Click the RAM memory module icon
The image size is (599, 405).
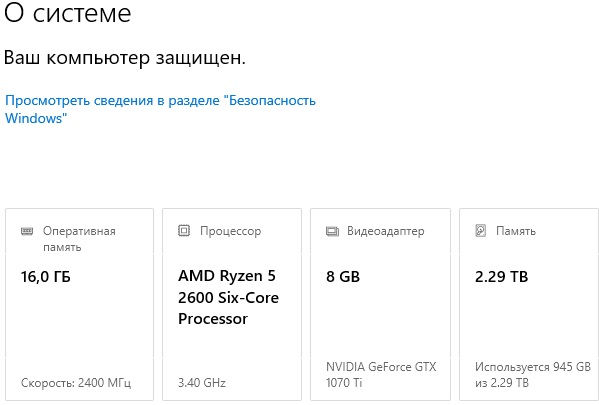point(27,231)
